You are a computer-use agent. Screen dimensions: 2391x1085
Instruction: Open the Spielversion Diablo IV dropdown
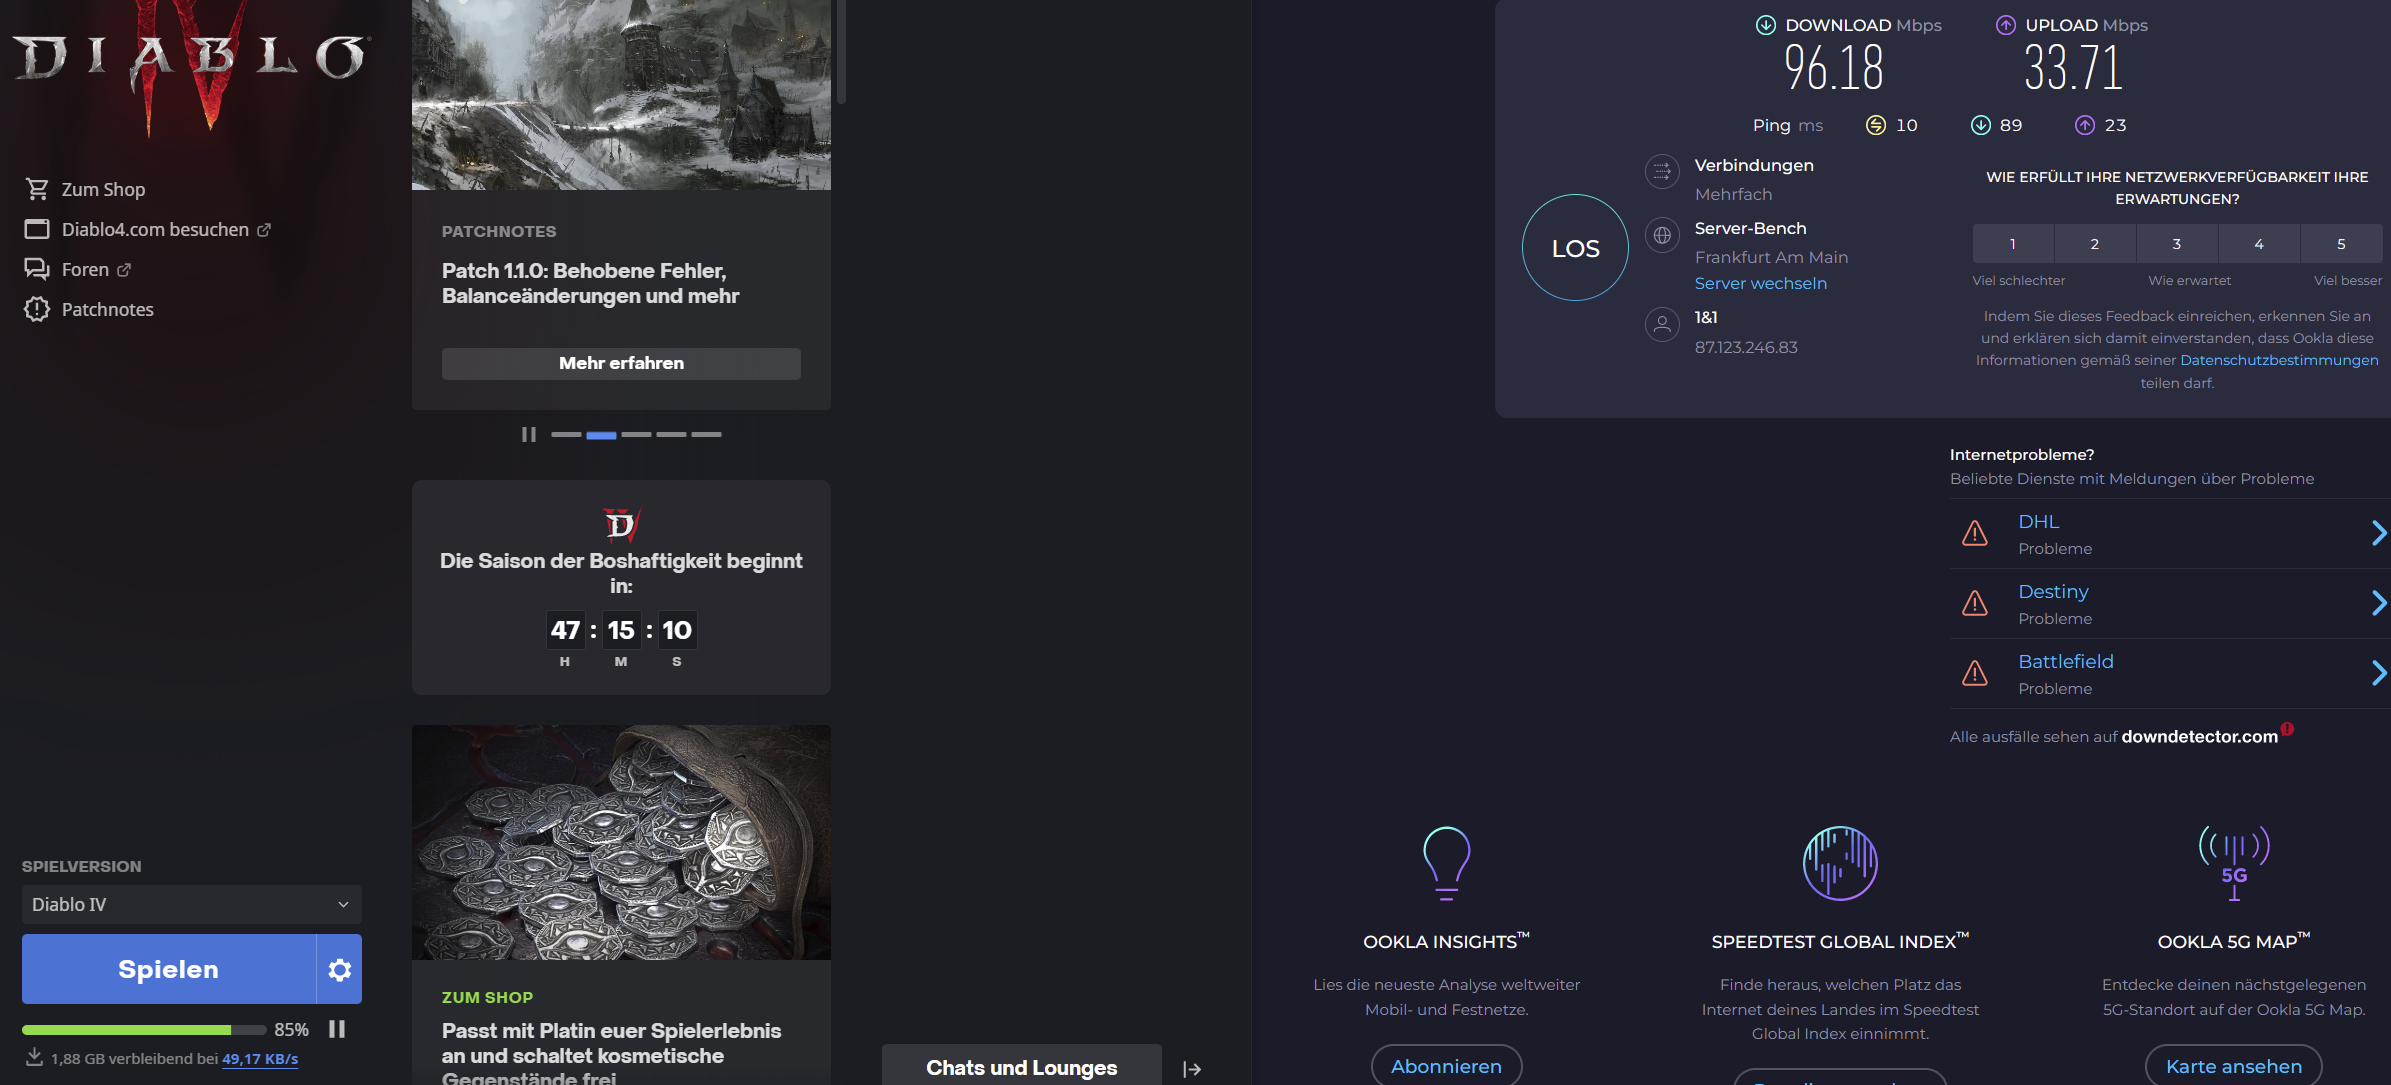[191, 904]
